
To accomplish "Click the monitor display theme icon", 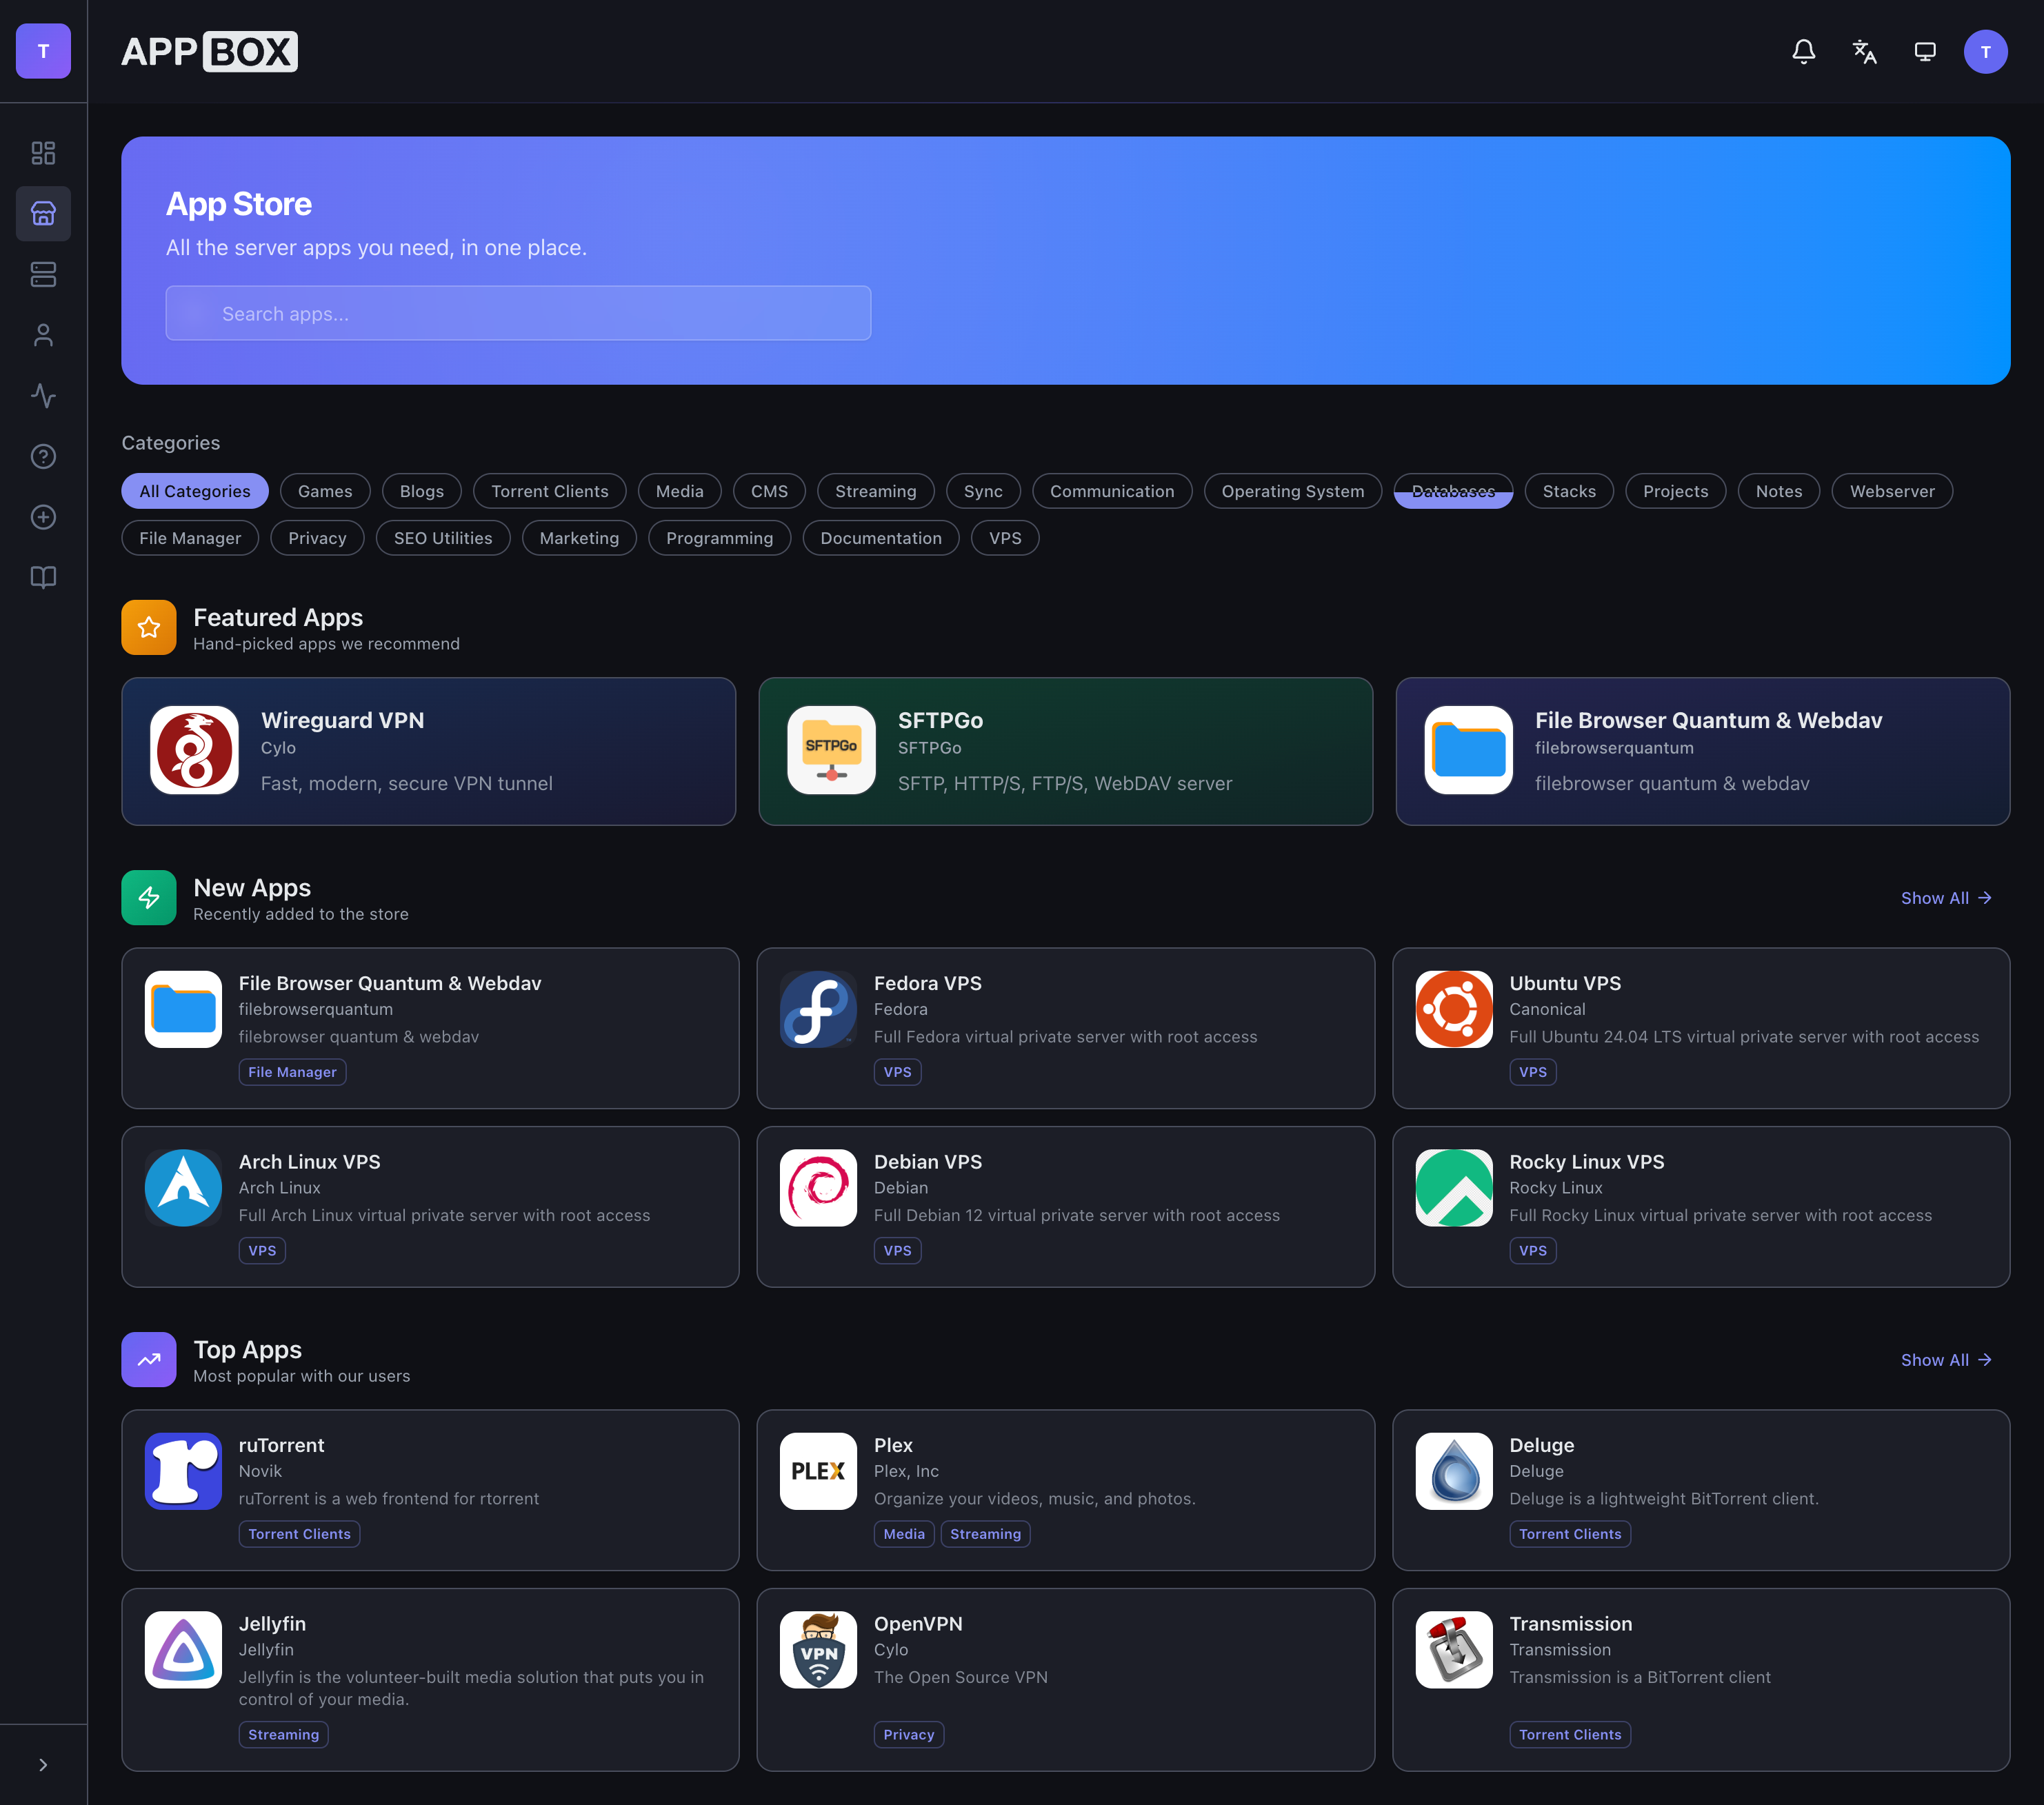I will pyautogui.click(x=1925, y=51).
